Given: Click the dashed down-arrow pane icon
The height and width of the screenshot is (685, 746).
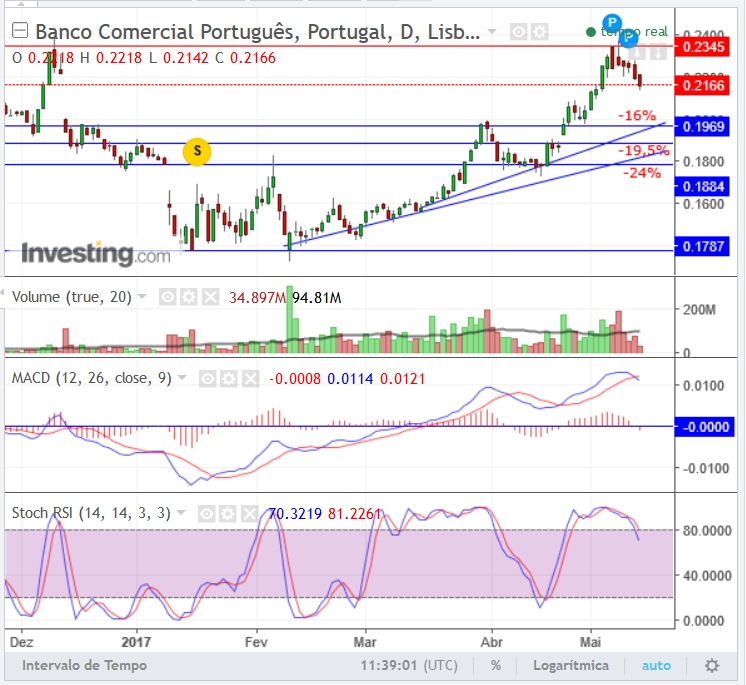Looking at the screenshot, I should coord(658,52).
